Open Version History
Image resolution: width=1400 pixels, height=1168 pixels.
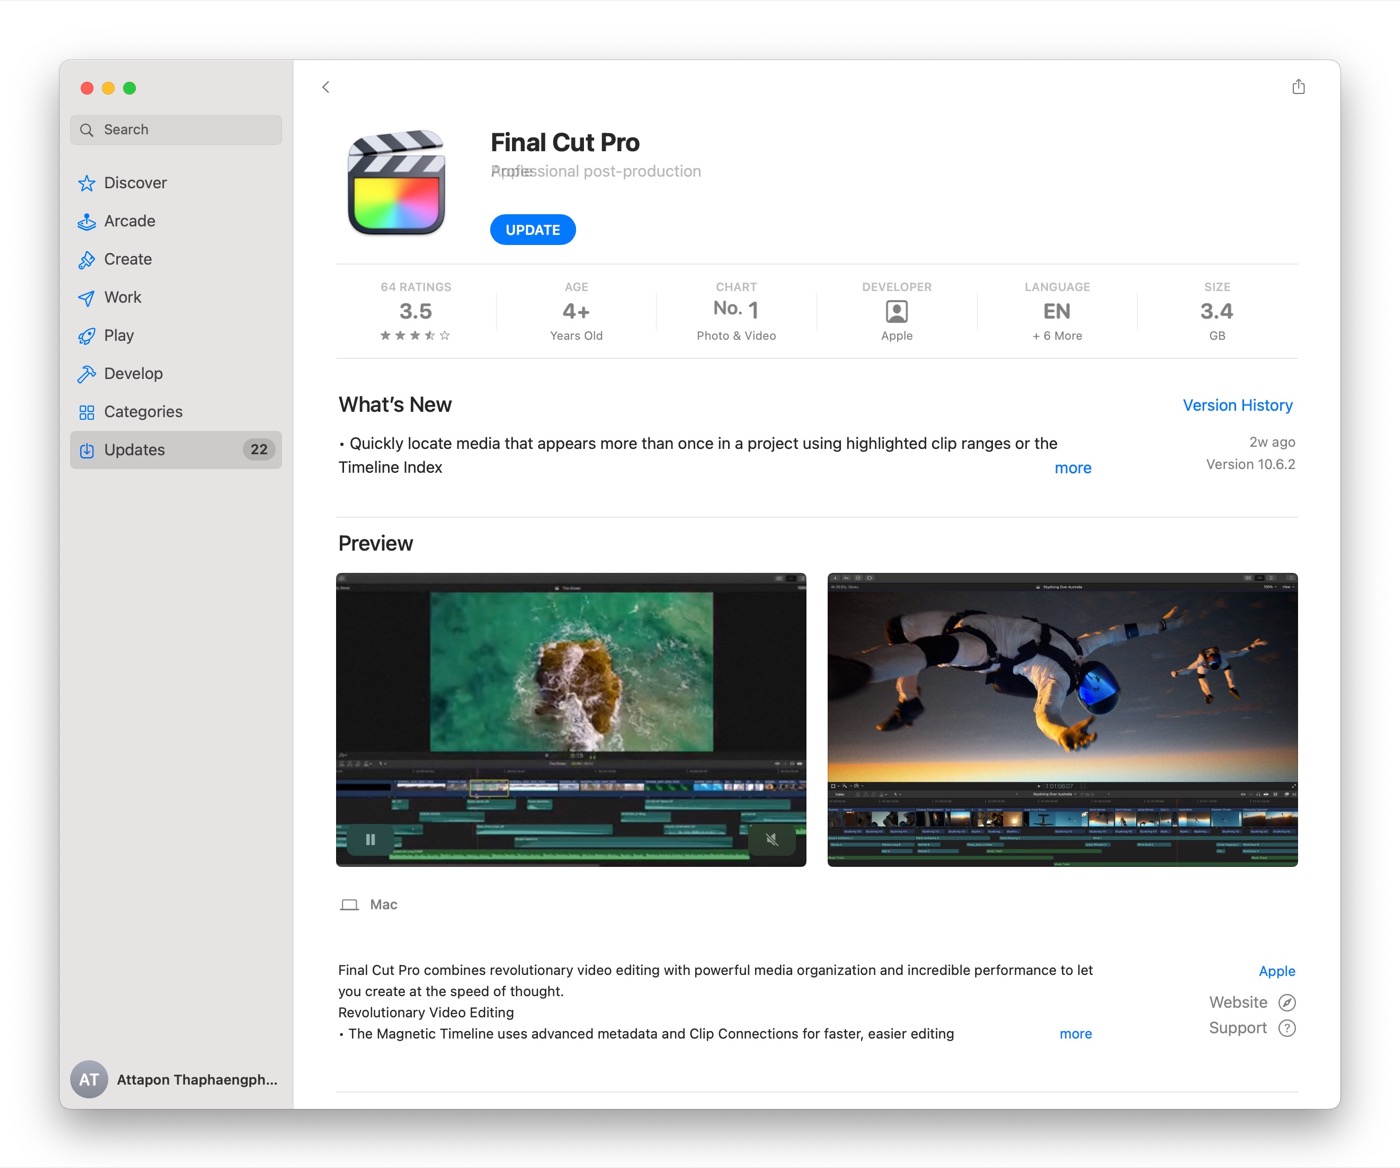coord(1238,405)
